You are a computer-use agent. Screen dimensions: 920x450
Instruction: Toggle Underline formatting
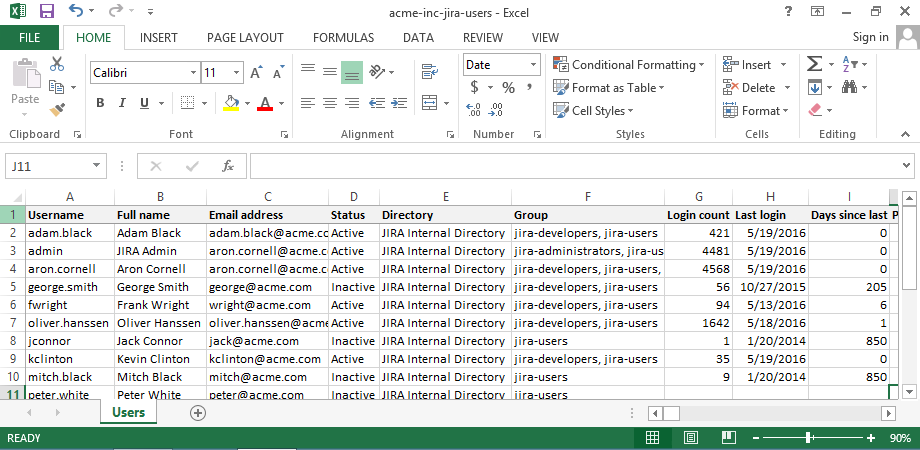pyautogui.click(x=144, y=103)
